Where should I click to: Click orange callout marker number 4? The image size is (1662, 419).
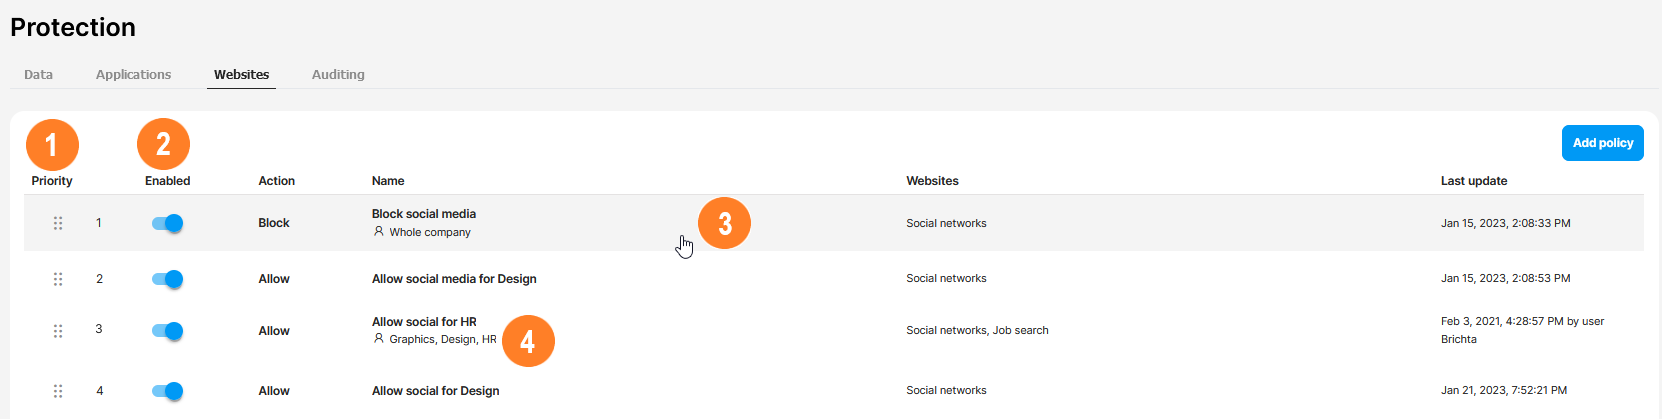[527, 341]
